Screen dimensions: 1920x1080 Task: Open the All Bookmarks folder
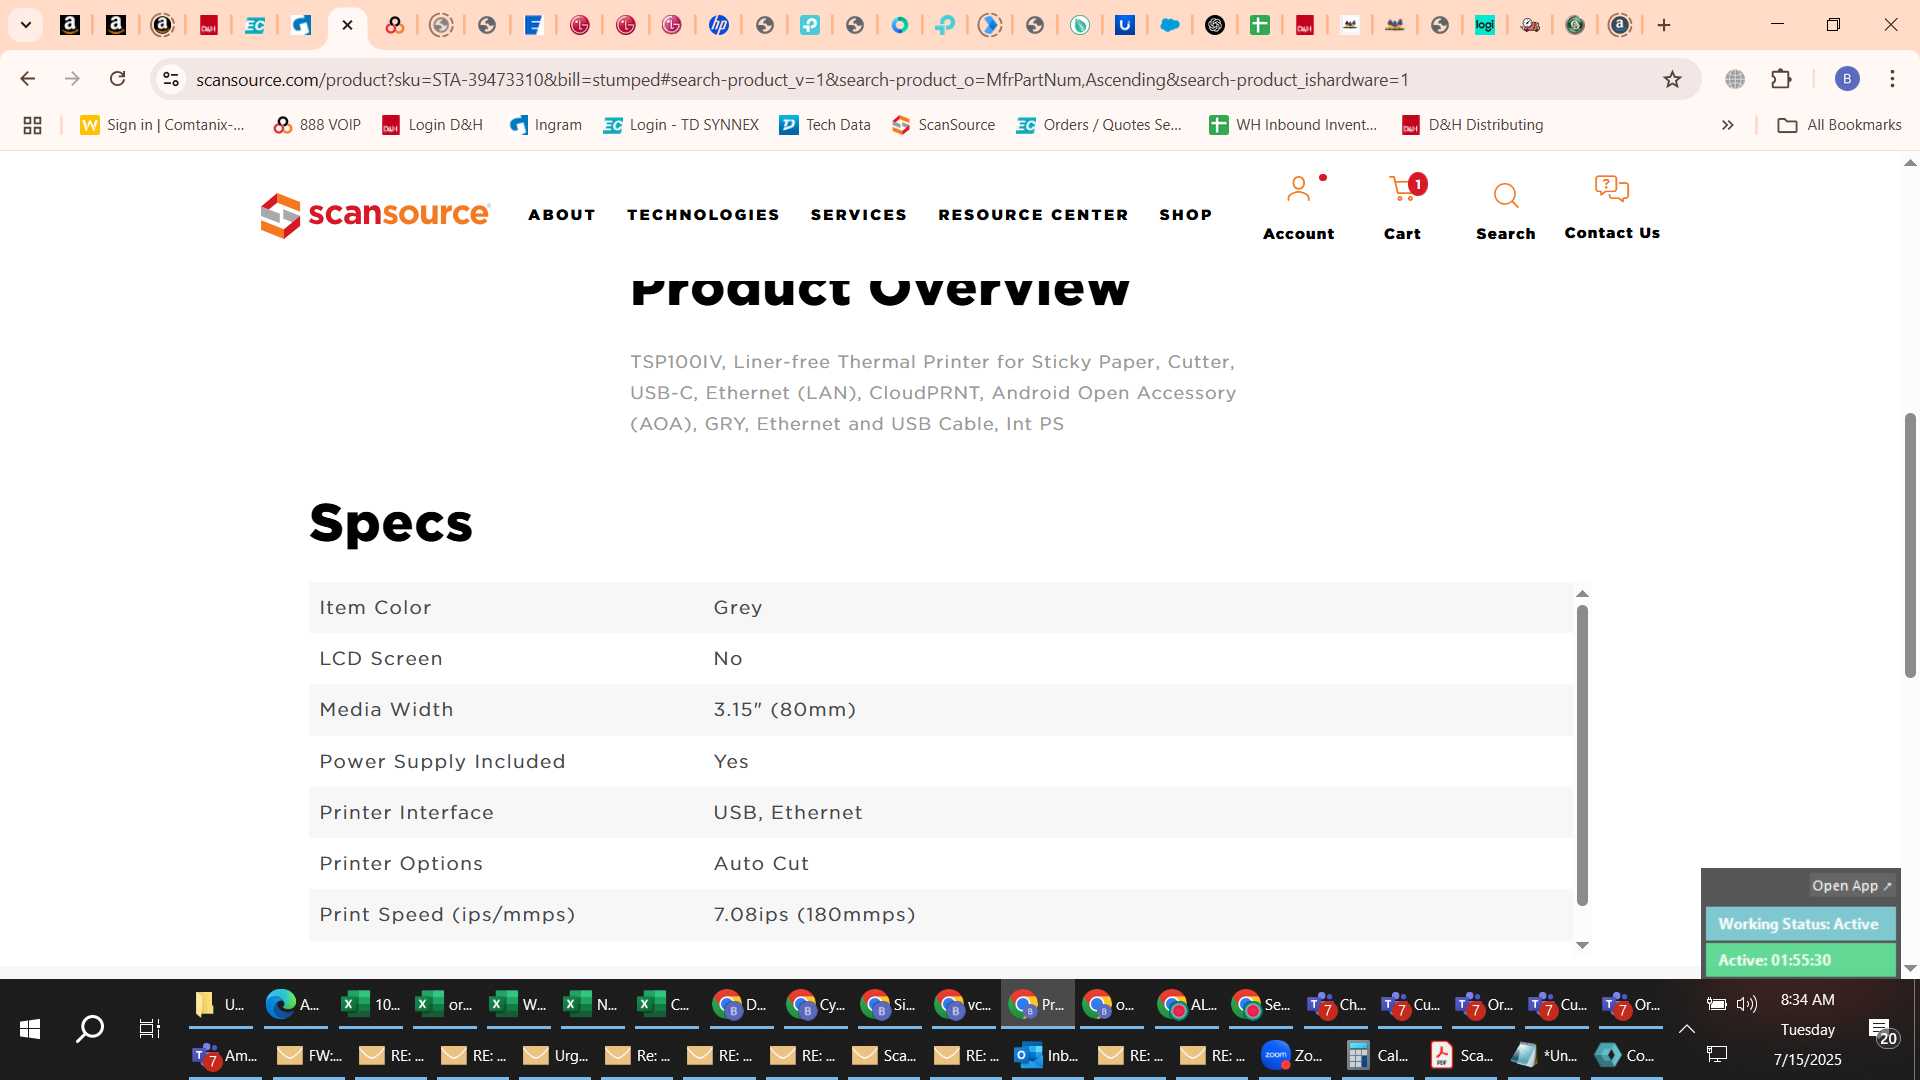click(x=1839, y=125)
